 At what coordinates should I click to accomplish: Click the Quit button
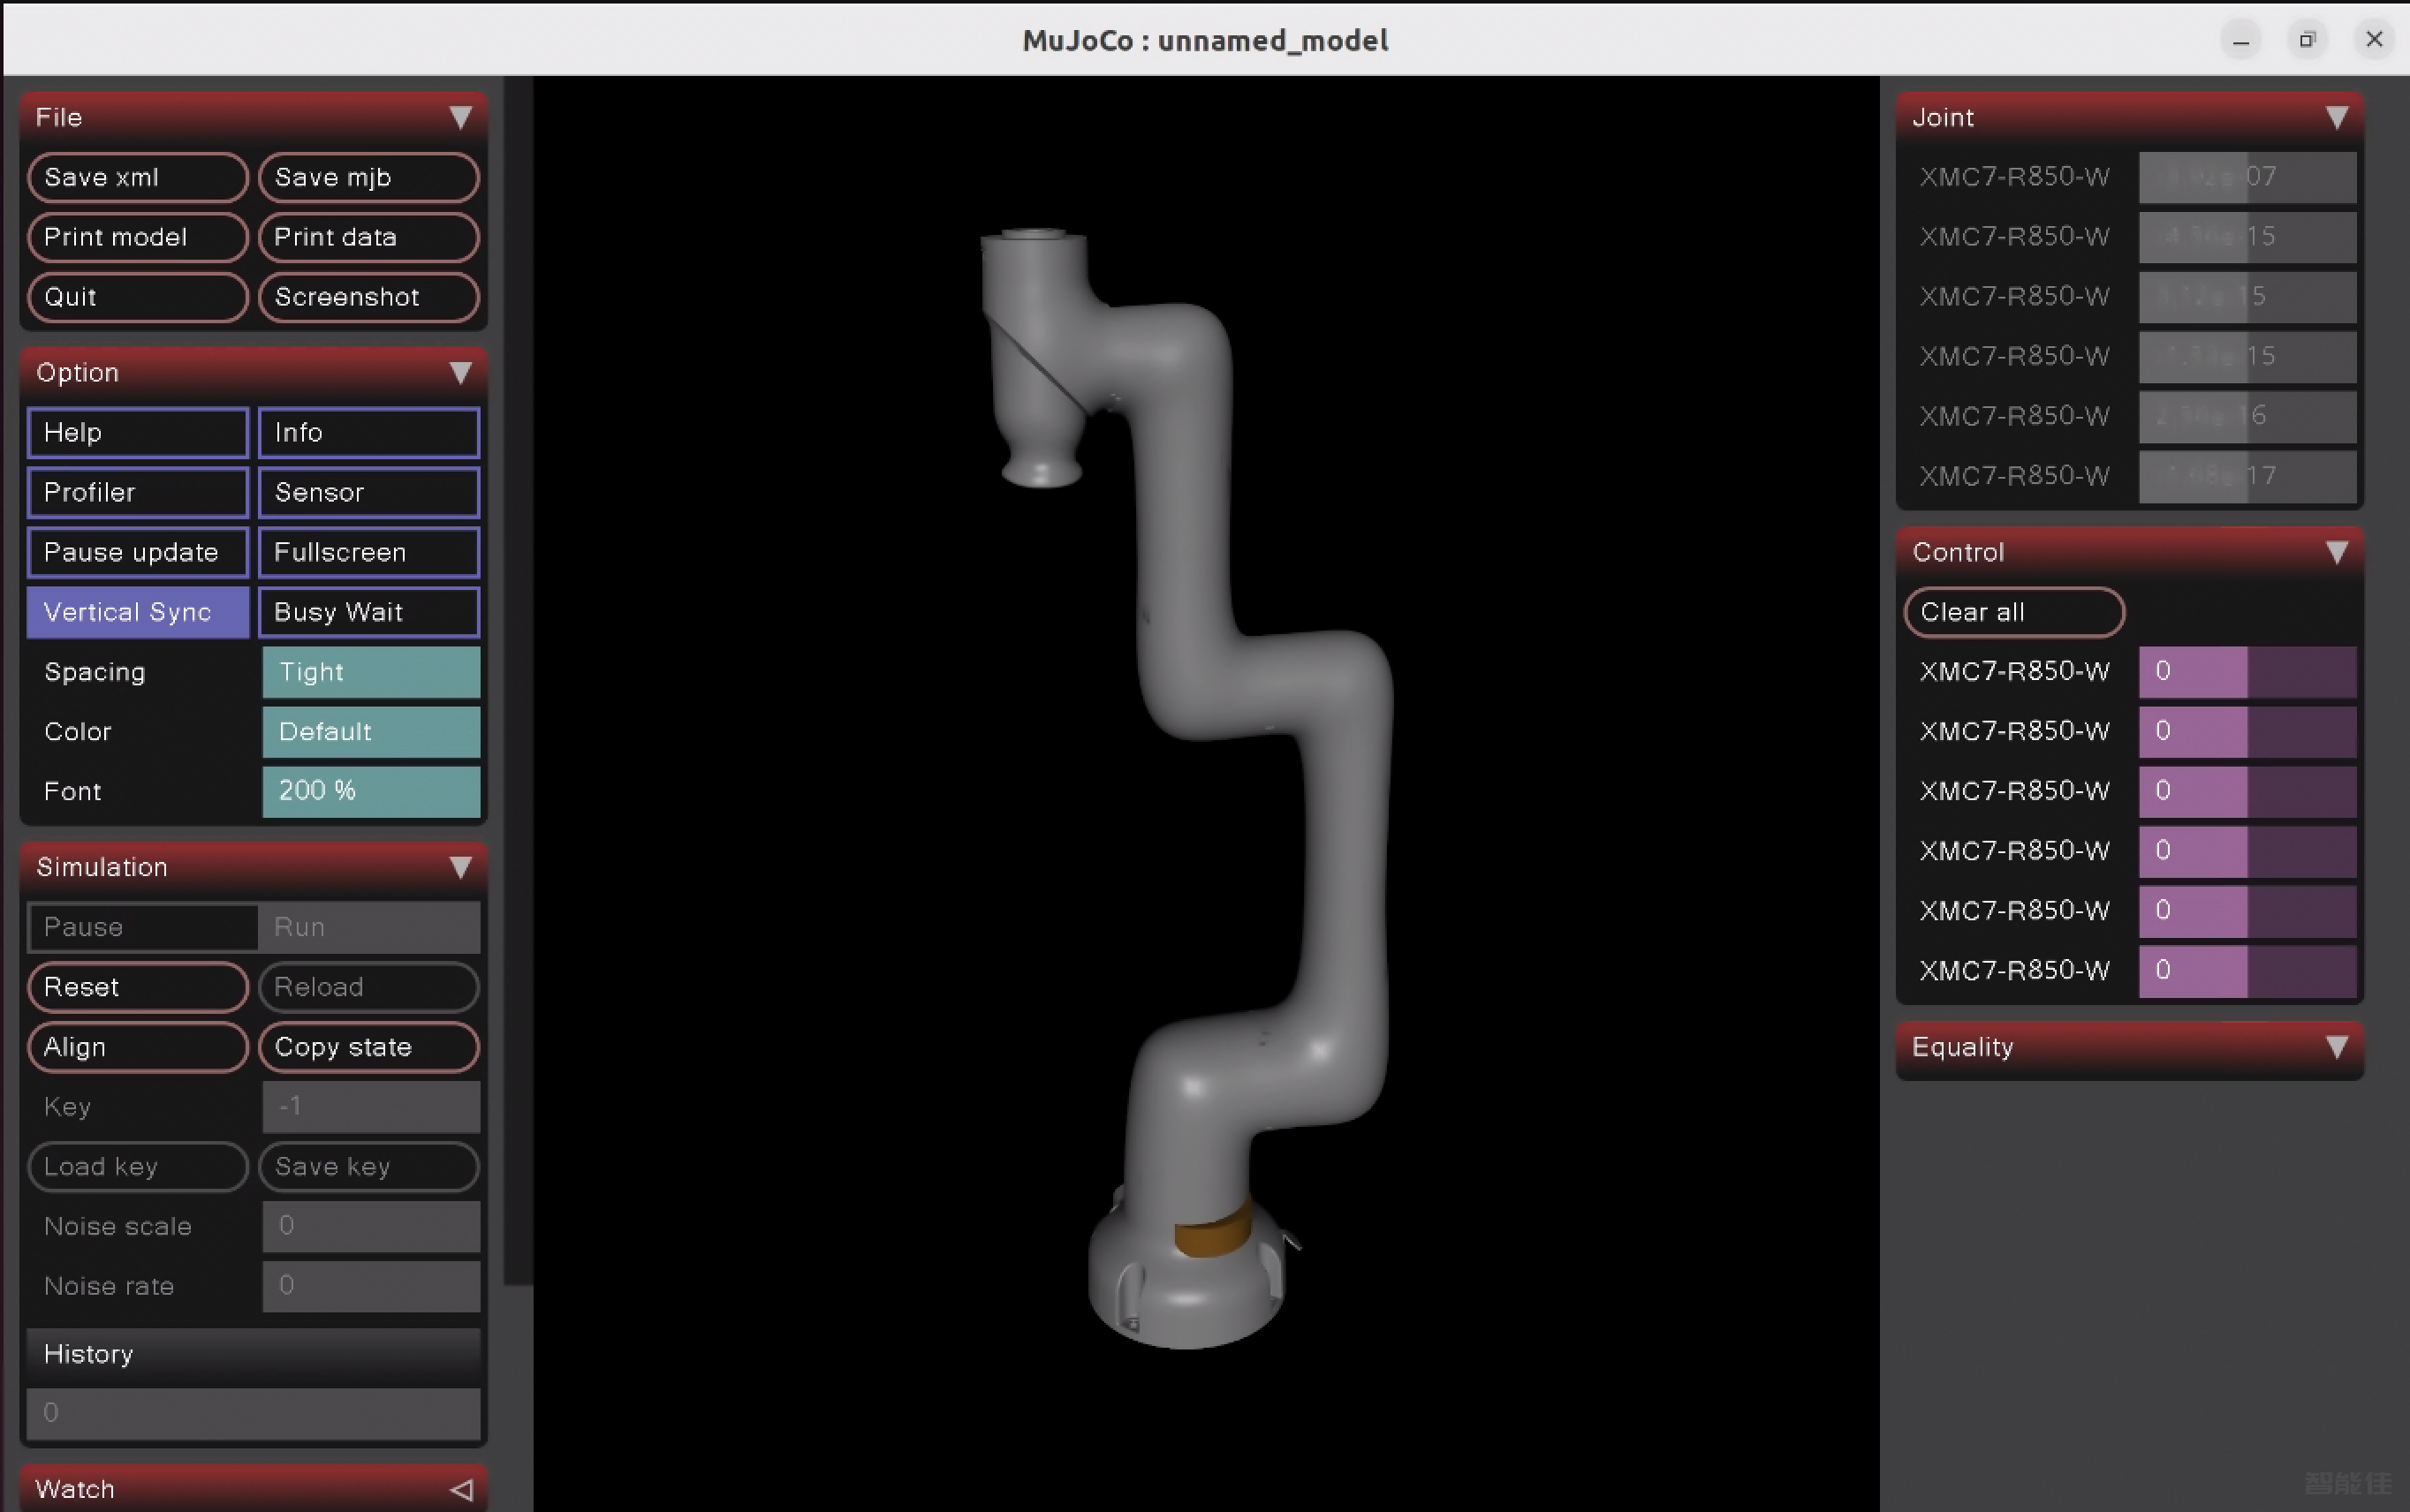click(x=138, y=297)
